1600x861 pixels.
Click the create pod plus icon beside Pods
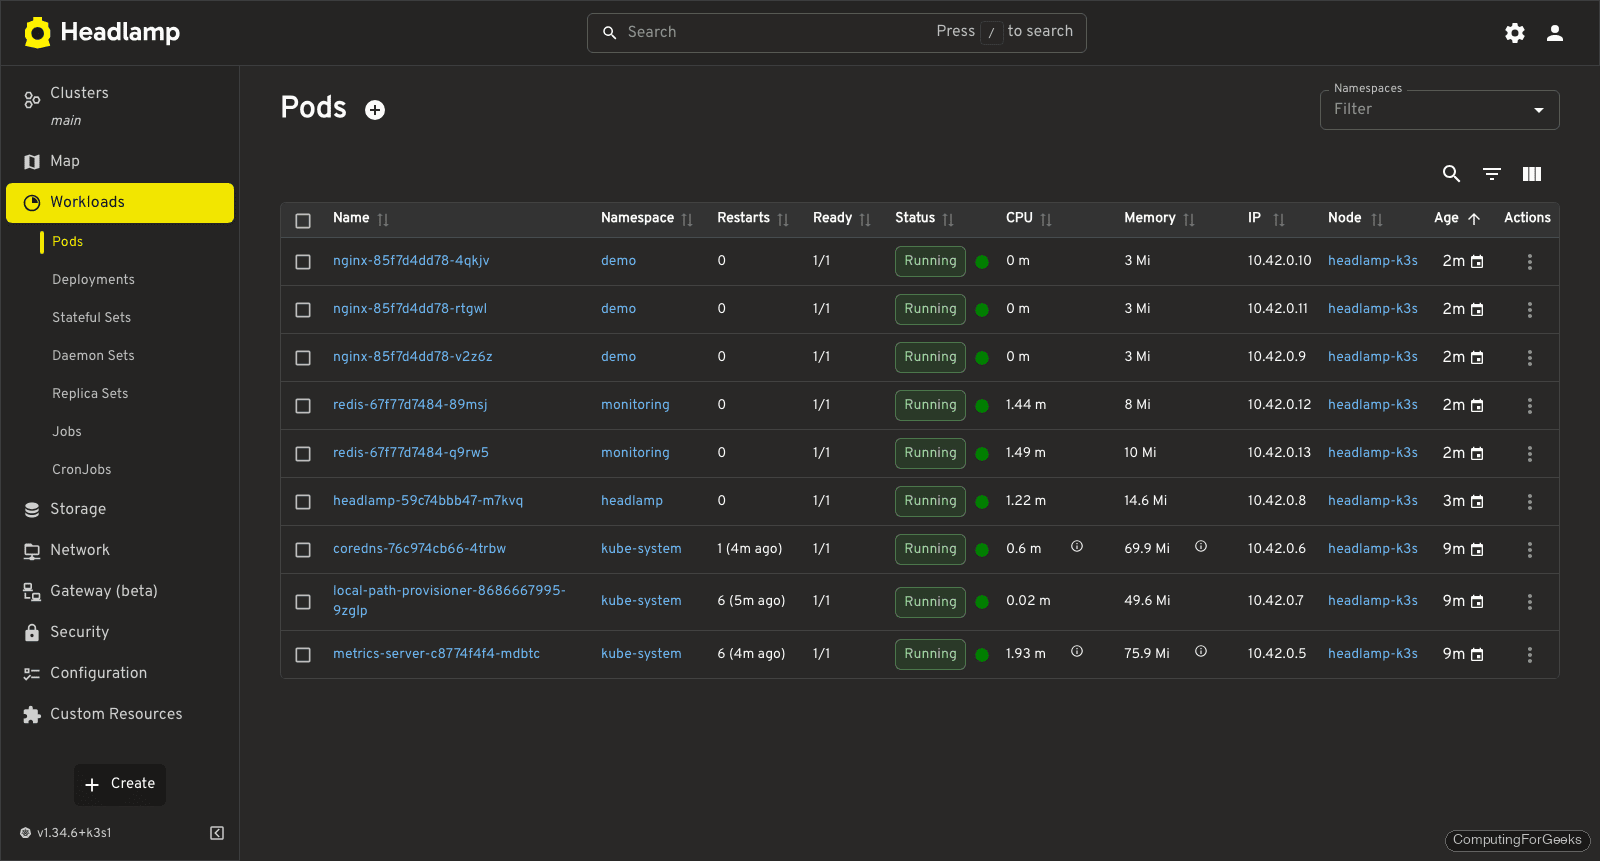(x=375, y=110)
